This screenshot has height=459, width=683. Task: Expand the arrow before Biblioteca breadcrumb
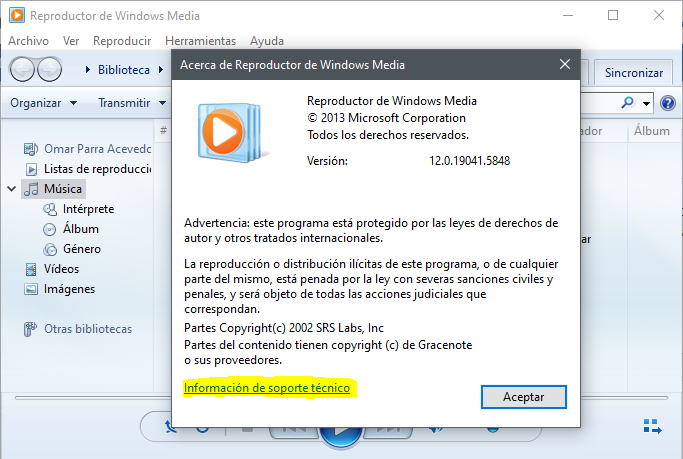[x=88, y=70]
